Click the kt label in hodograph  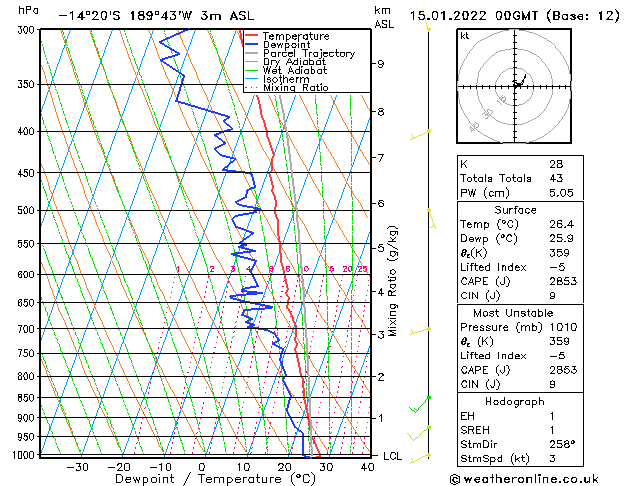tap(465, 35)
